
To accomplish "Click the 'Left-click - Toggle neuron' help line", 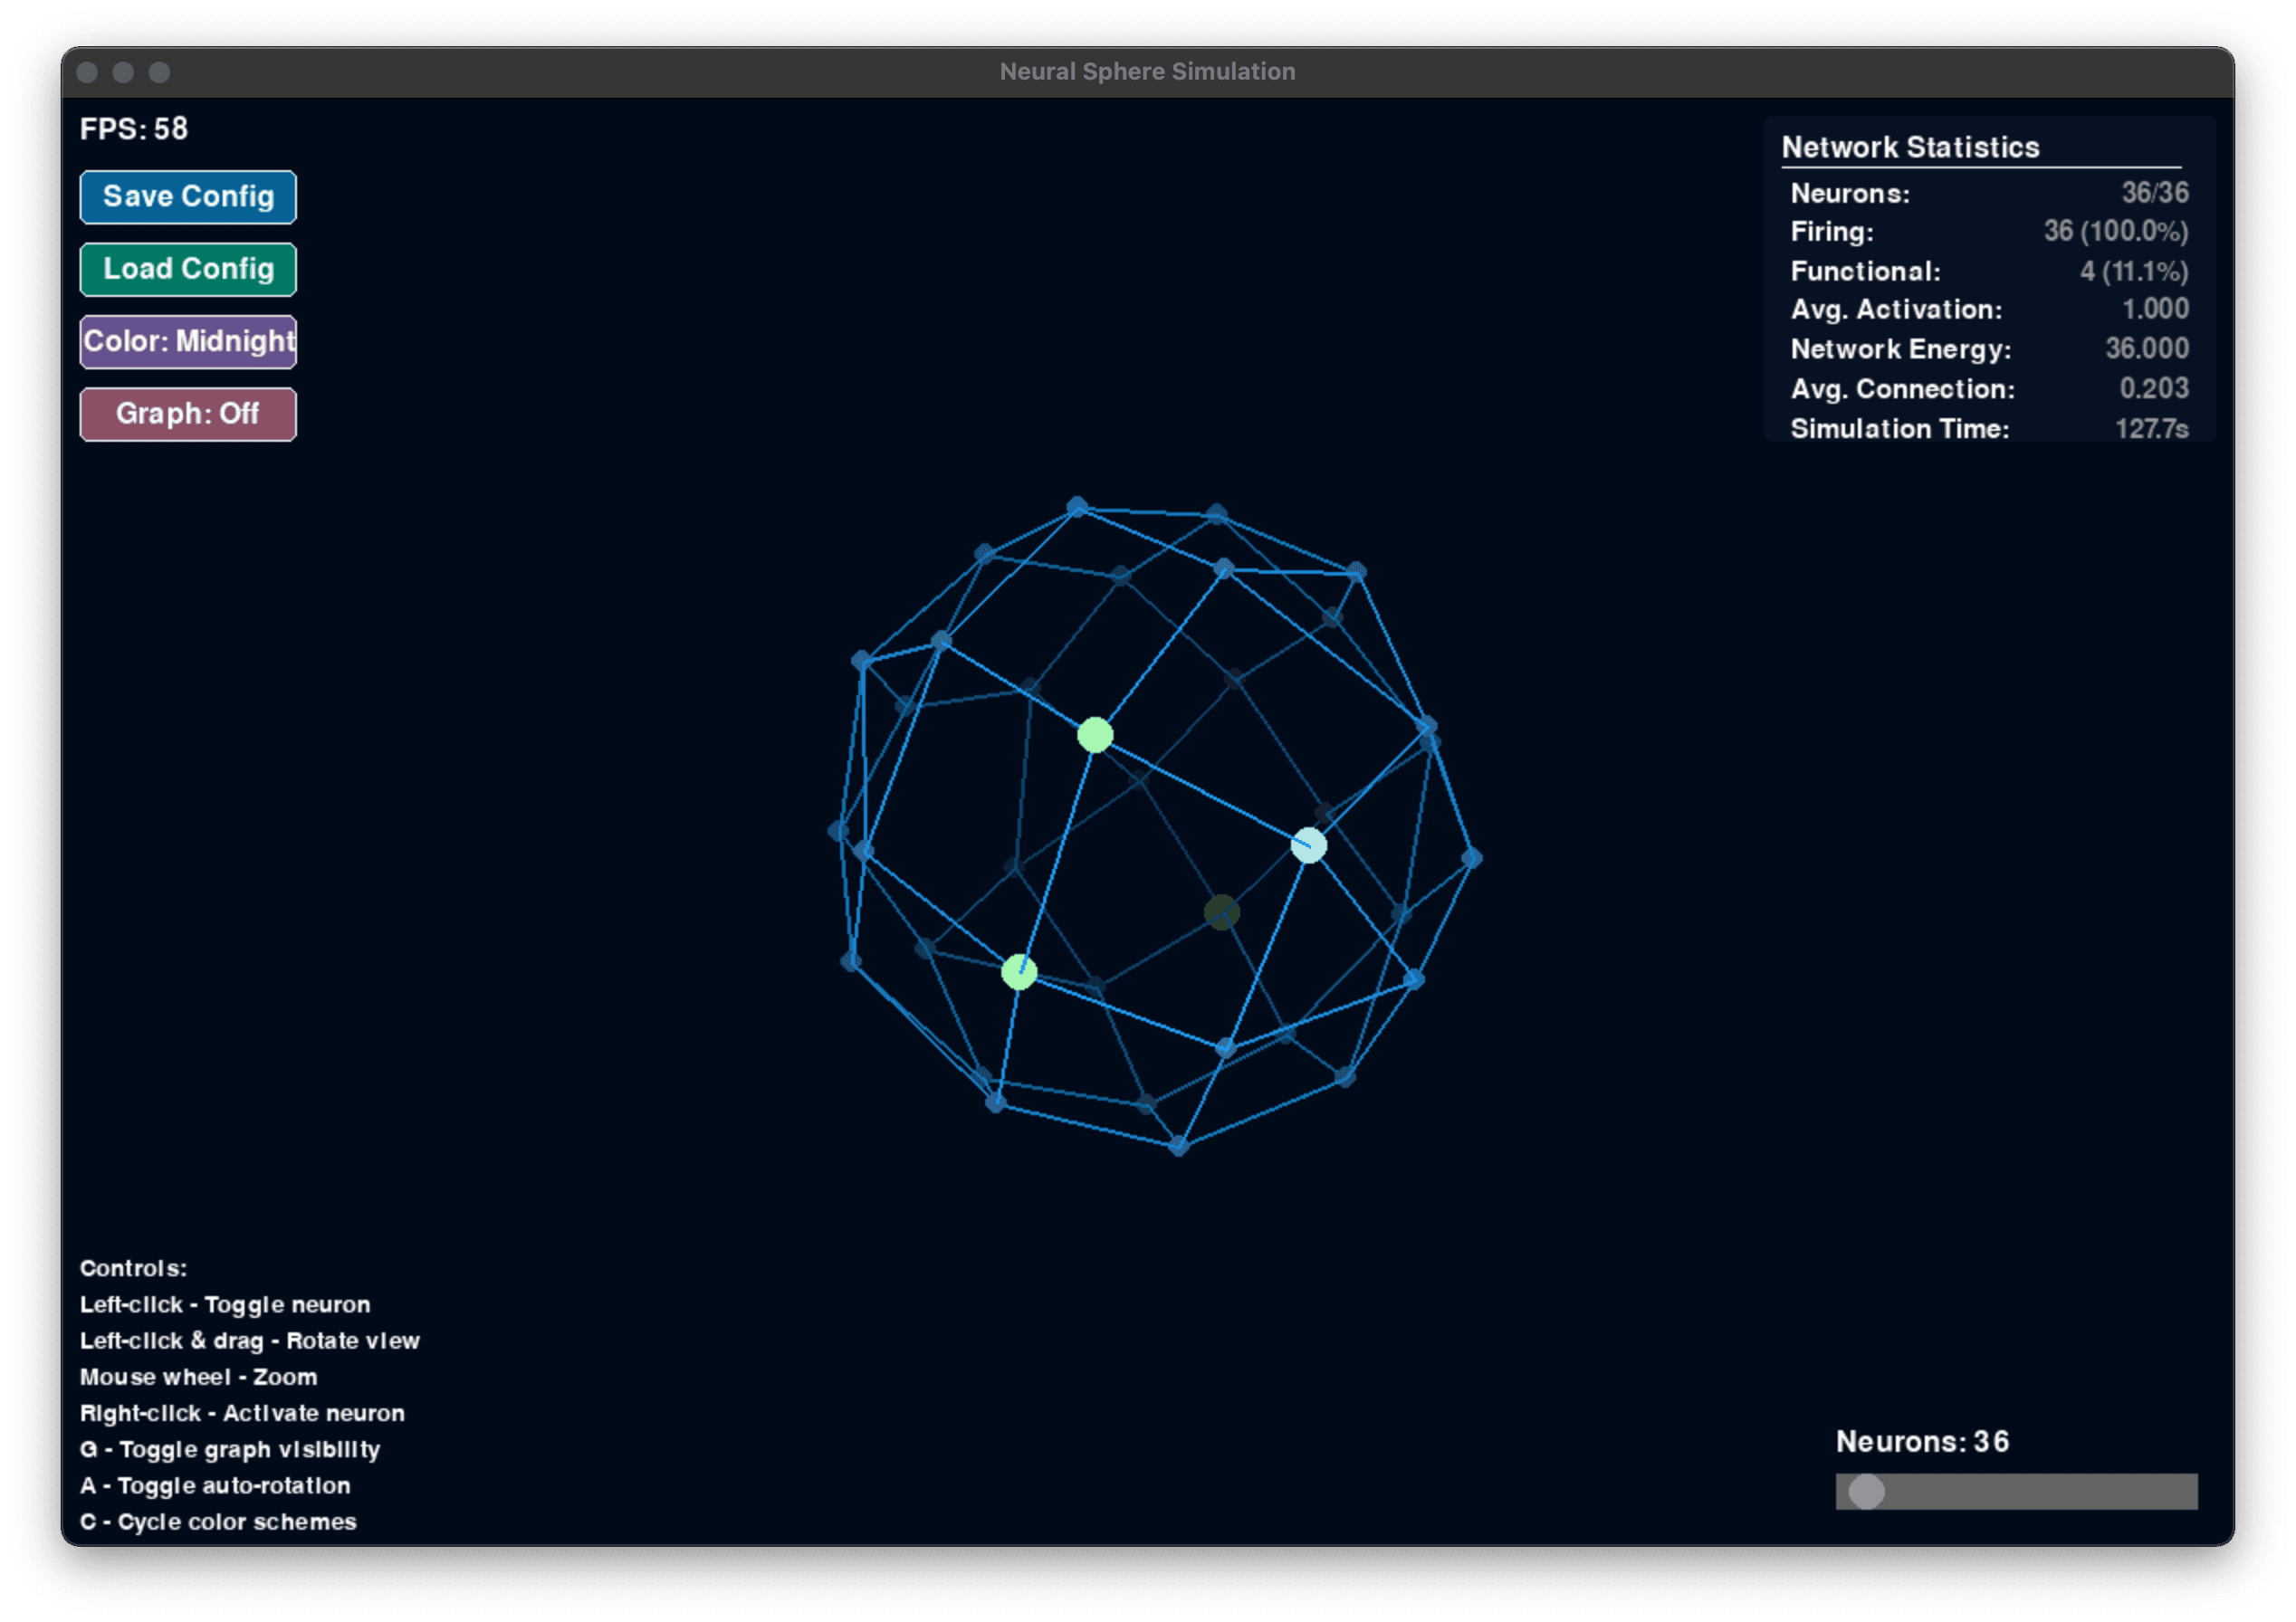I will coord(225,1304).
